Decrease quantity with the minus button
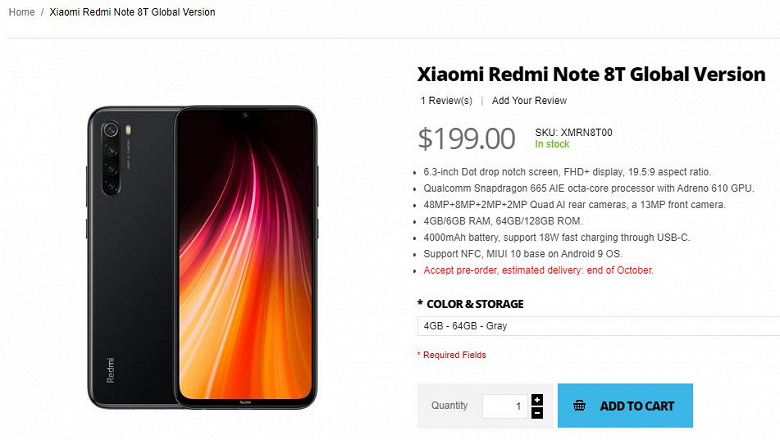780x440 pixels. coord(537,412)
